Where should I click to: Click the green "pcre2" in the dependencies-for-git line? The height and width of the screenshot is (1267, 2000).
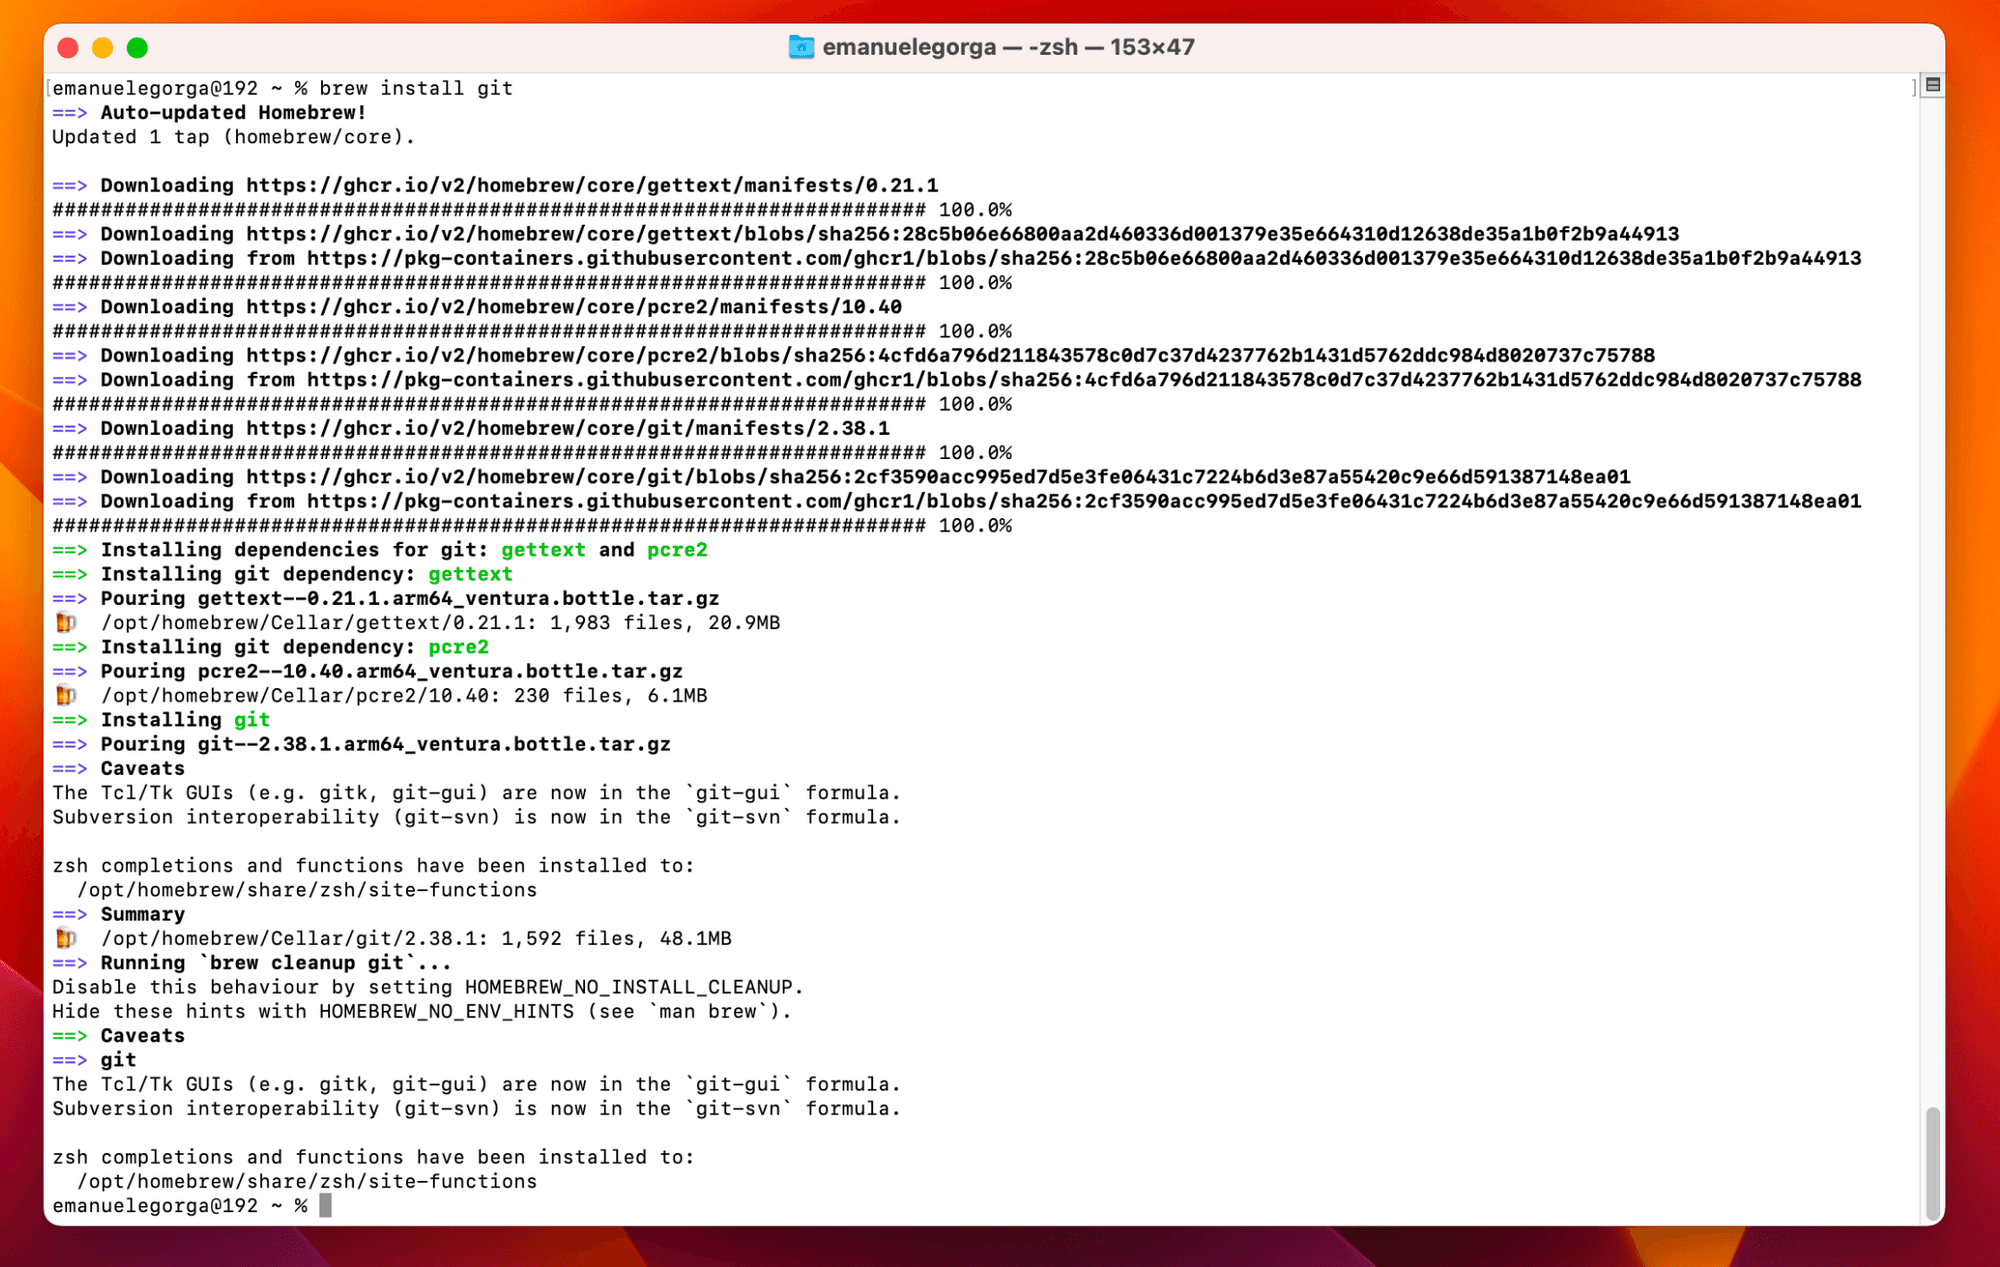pyautogui.click(x=677, y=550)
